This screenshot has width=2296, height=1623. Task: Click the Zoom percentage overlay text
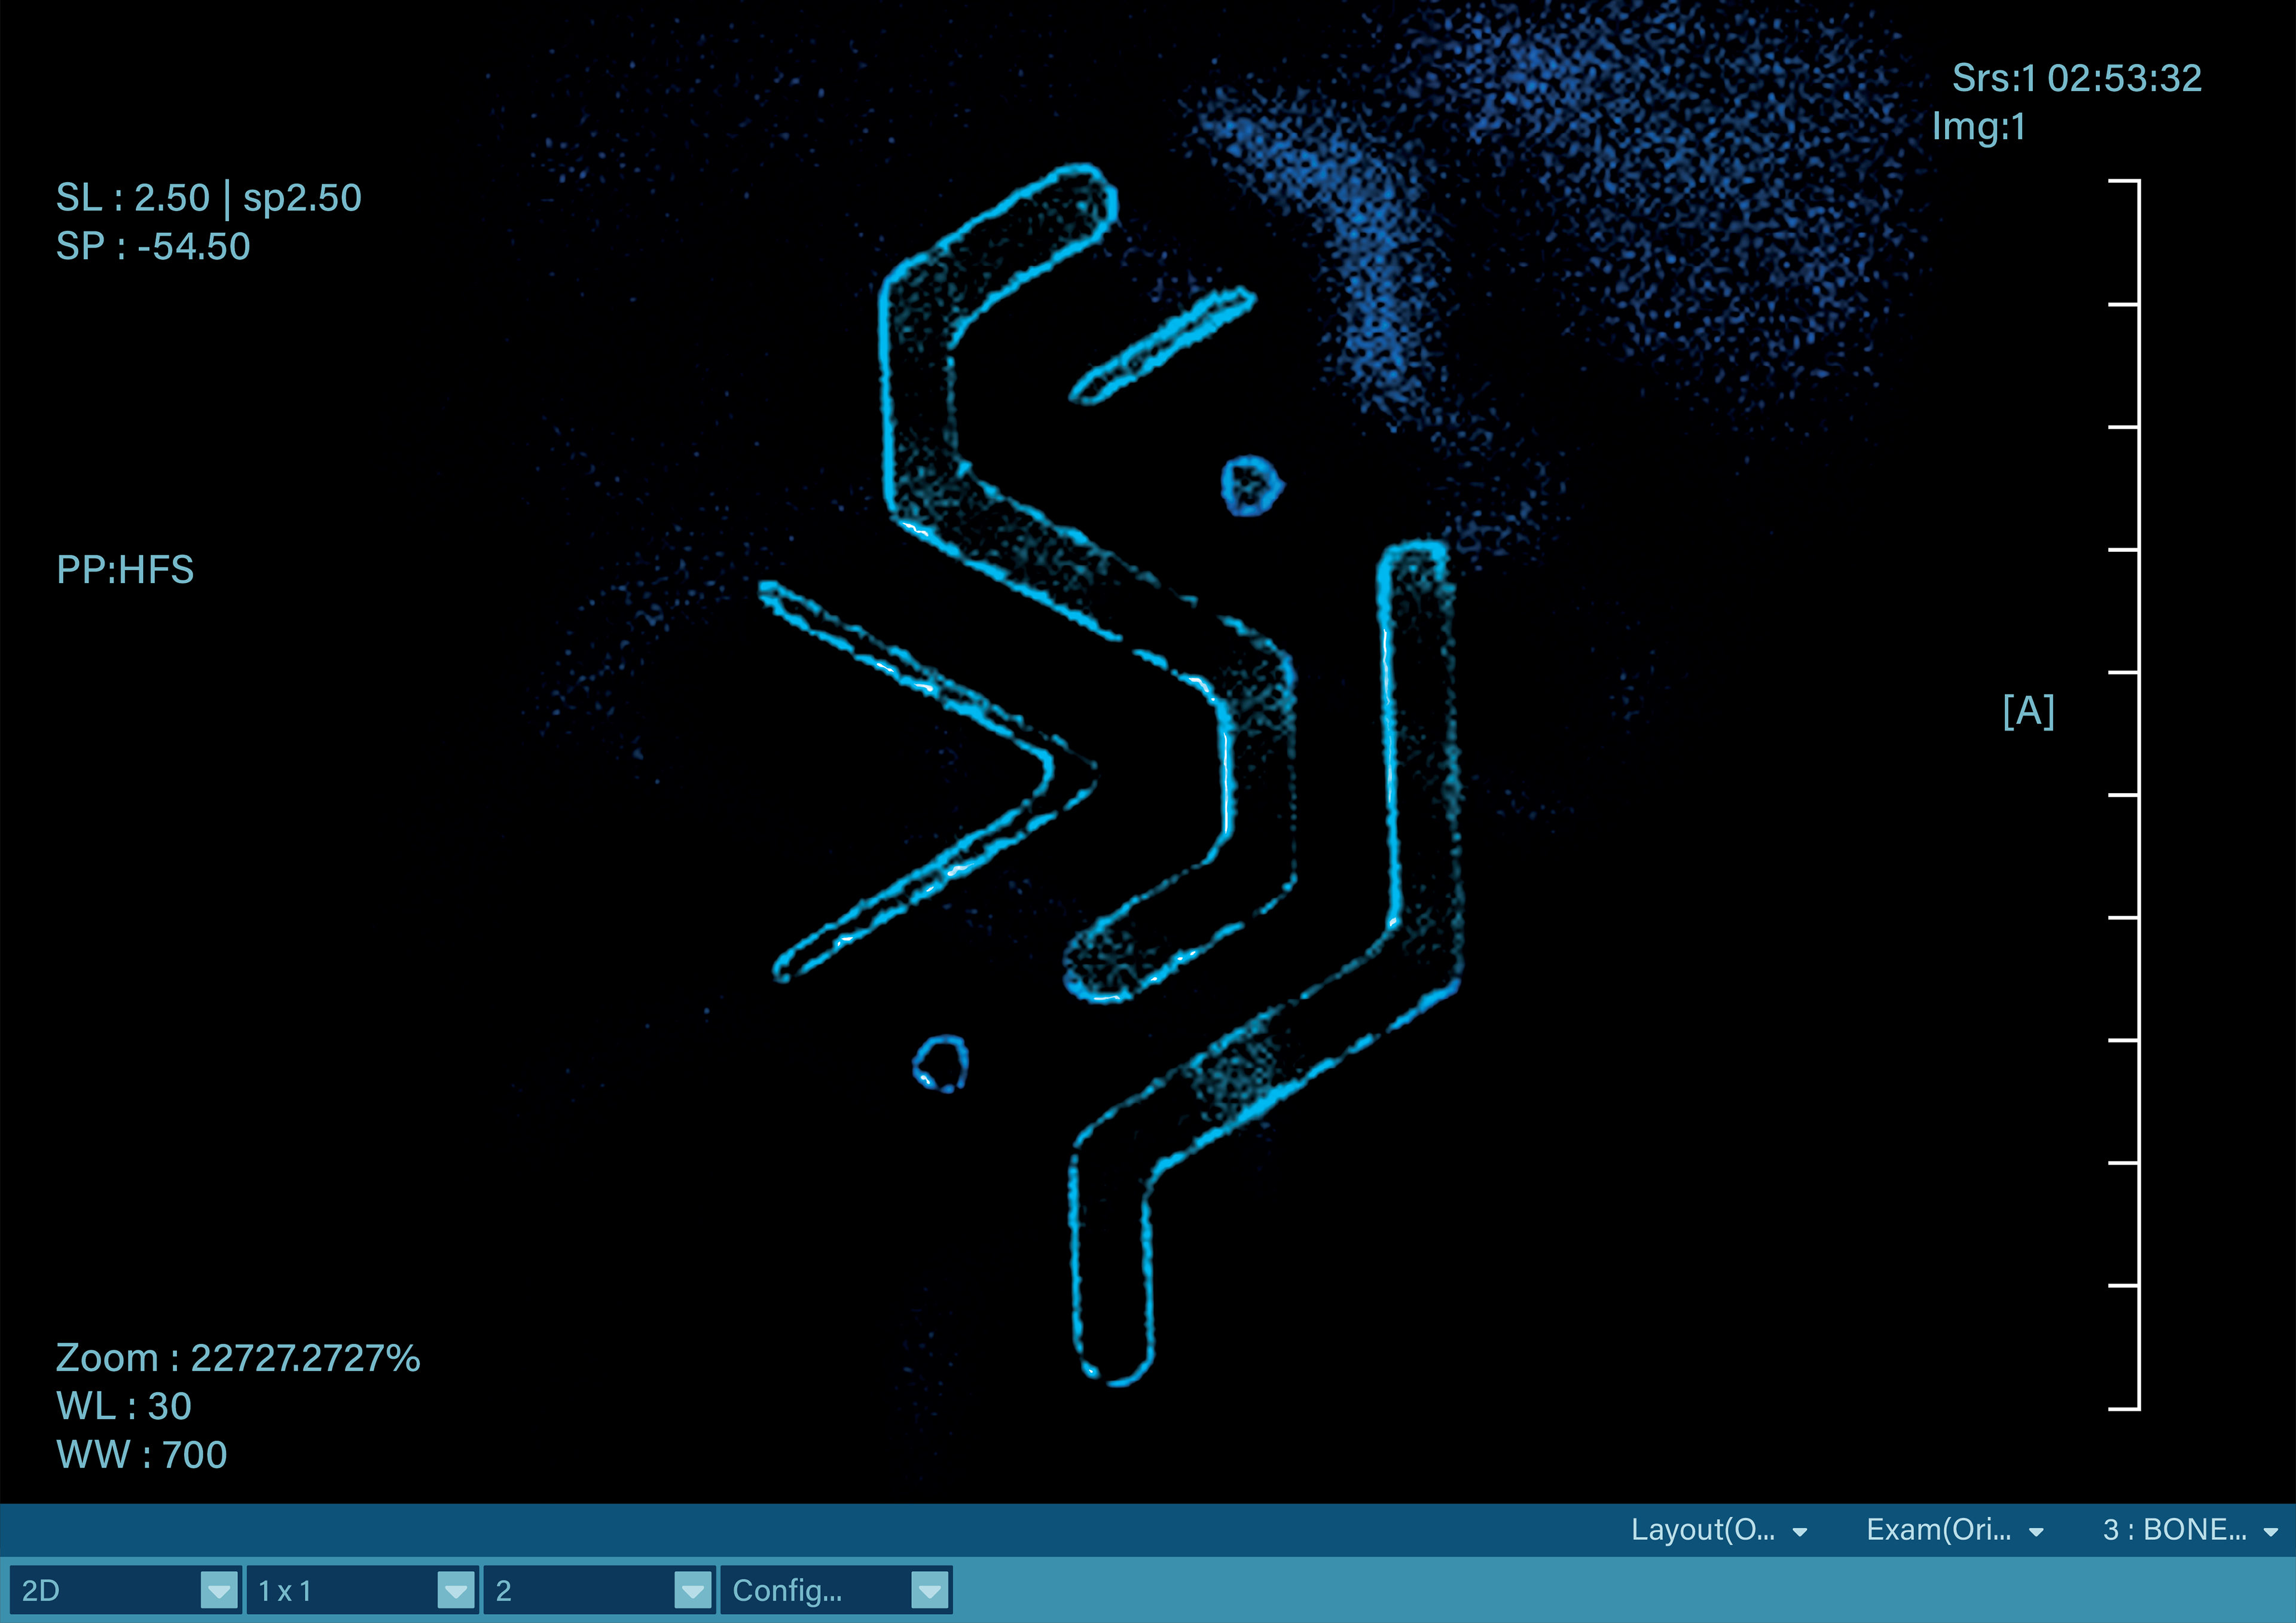tap(238, 1358)
